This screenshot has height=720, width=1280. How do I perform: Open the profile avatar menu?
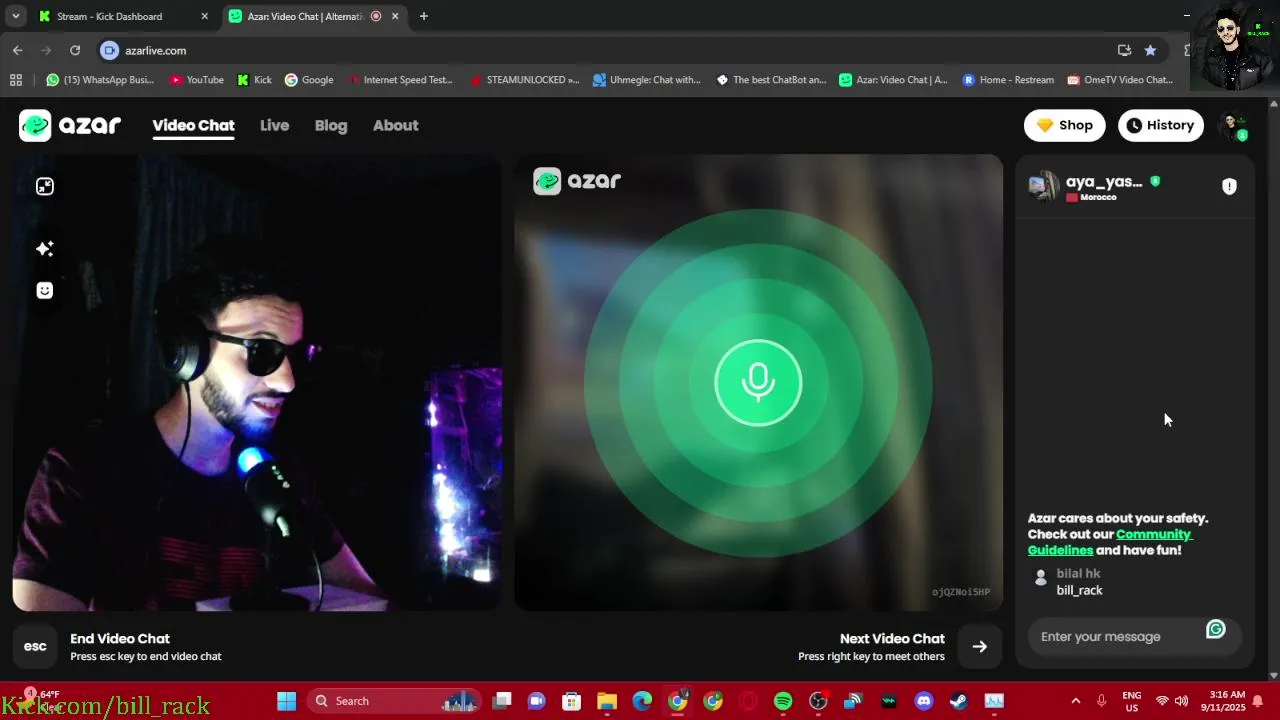click(x=1233, y=126)
